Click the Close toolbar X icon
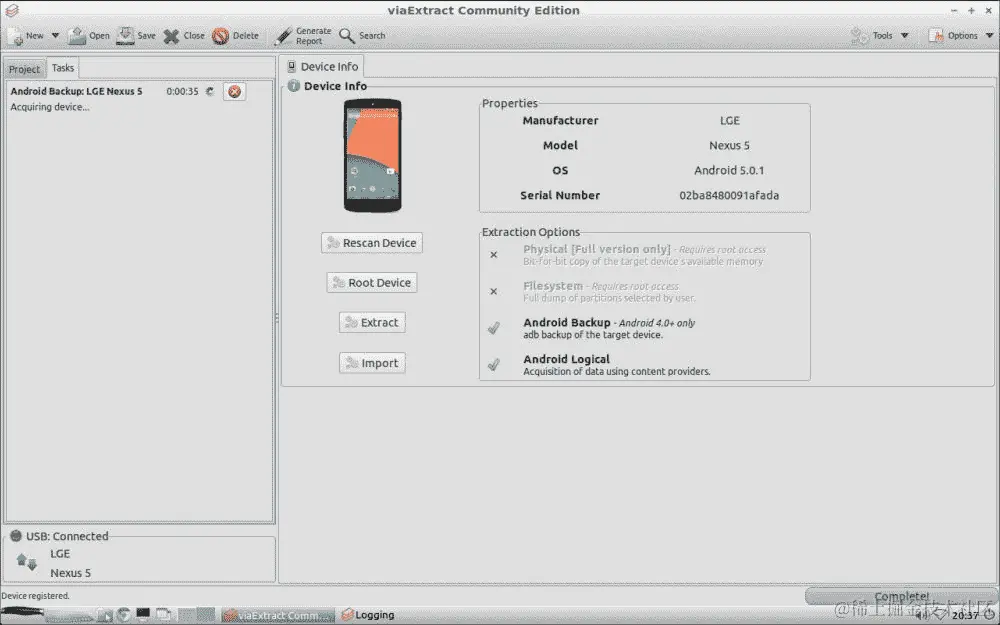The width and height of the screenshot is (1000, 625). [x=171, y=36]
